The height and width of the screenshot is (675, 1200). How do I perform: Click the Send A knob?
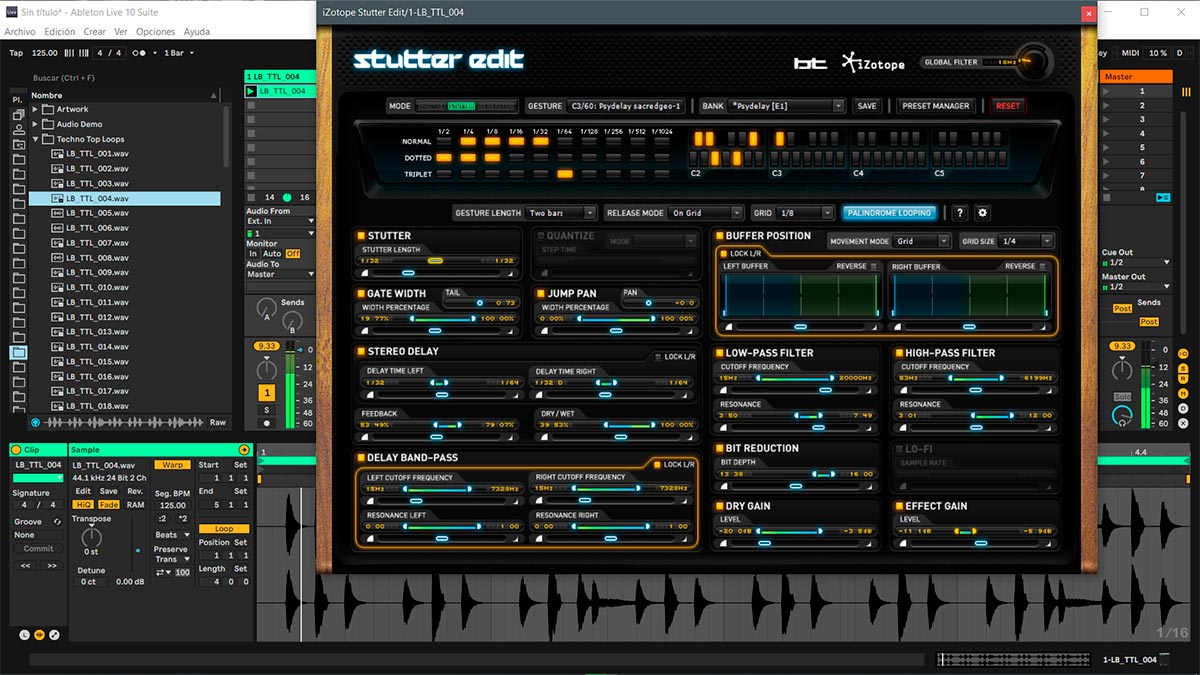[265, 309]
